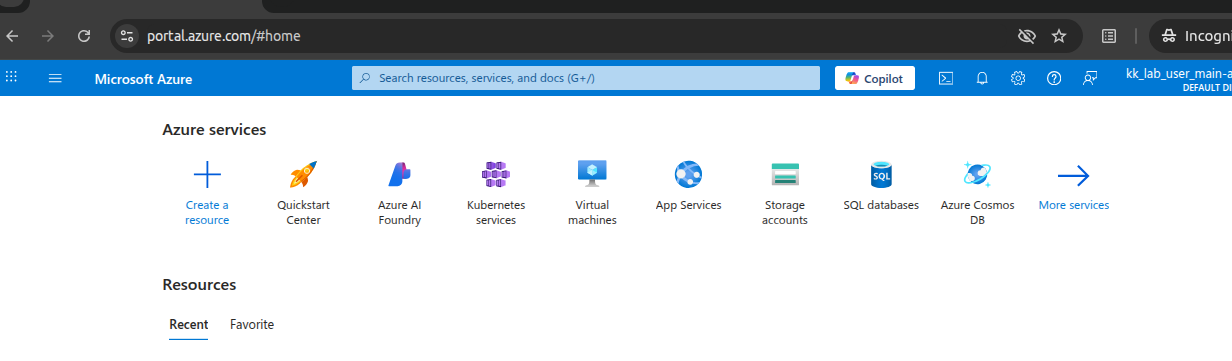Image resolution: width=1232 pixels, height=361 pixels.
Task: Open the browser side panel icon
Action: click(x=1109, y=36)
